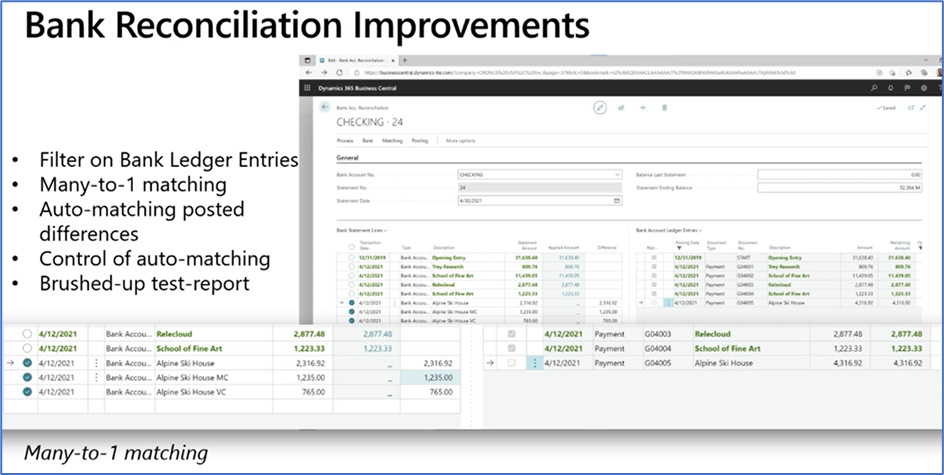The height and width of the screenshot is (475, 944).
Task: Open the Matching menu
Action: (393, 141)
